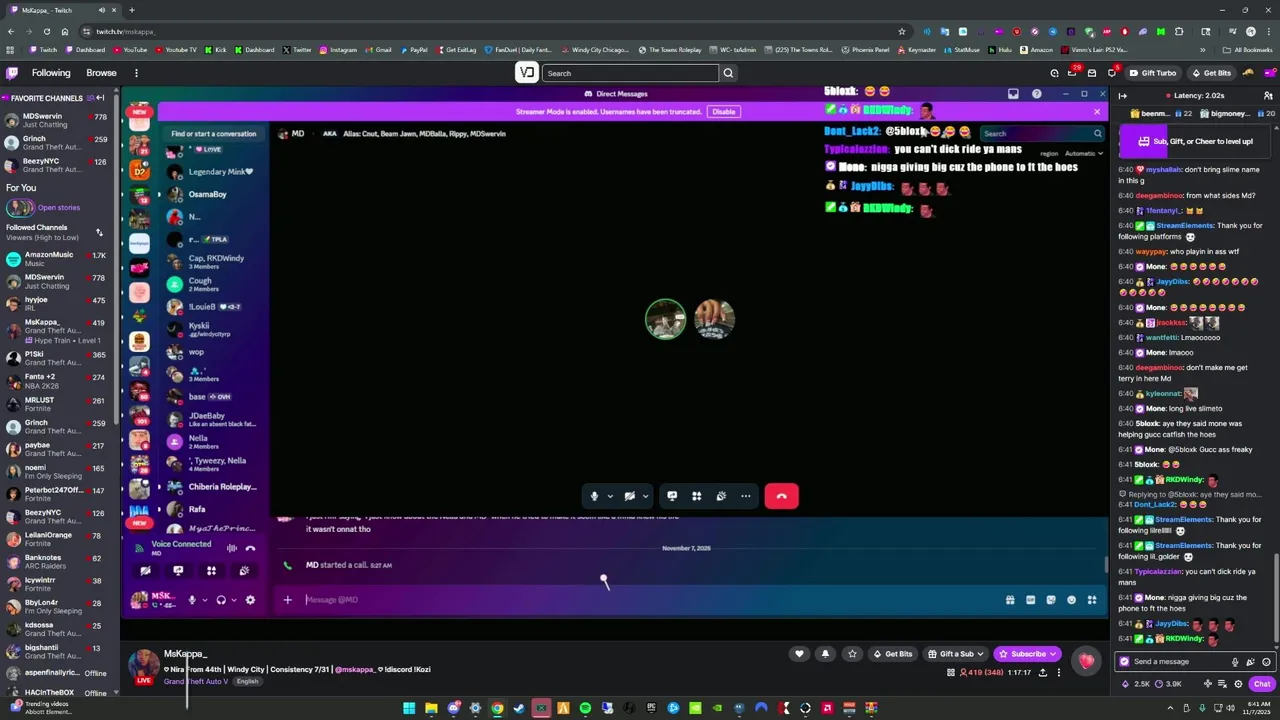This screenshot has width=1280, height=720.
Task: Turn on camera in voice panel
Action: [x=145, y=571]
